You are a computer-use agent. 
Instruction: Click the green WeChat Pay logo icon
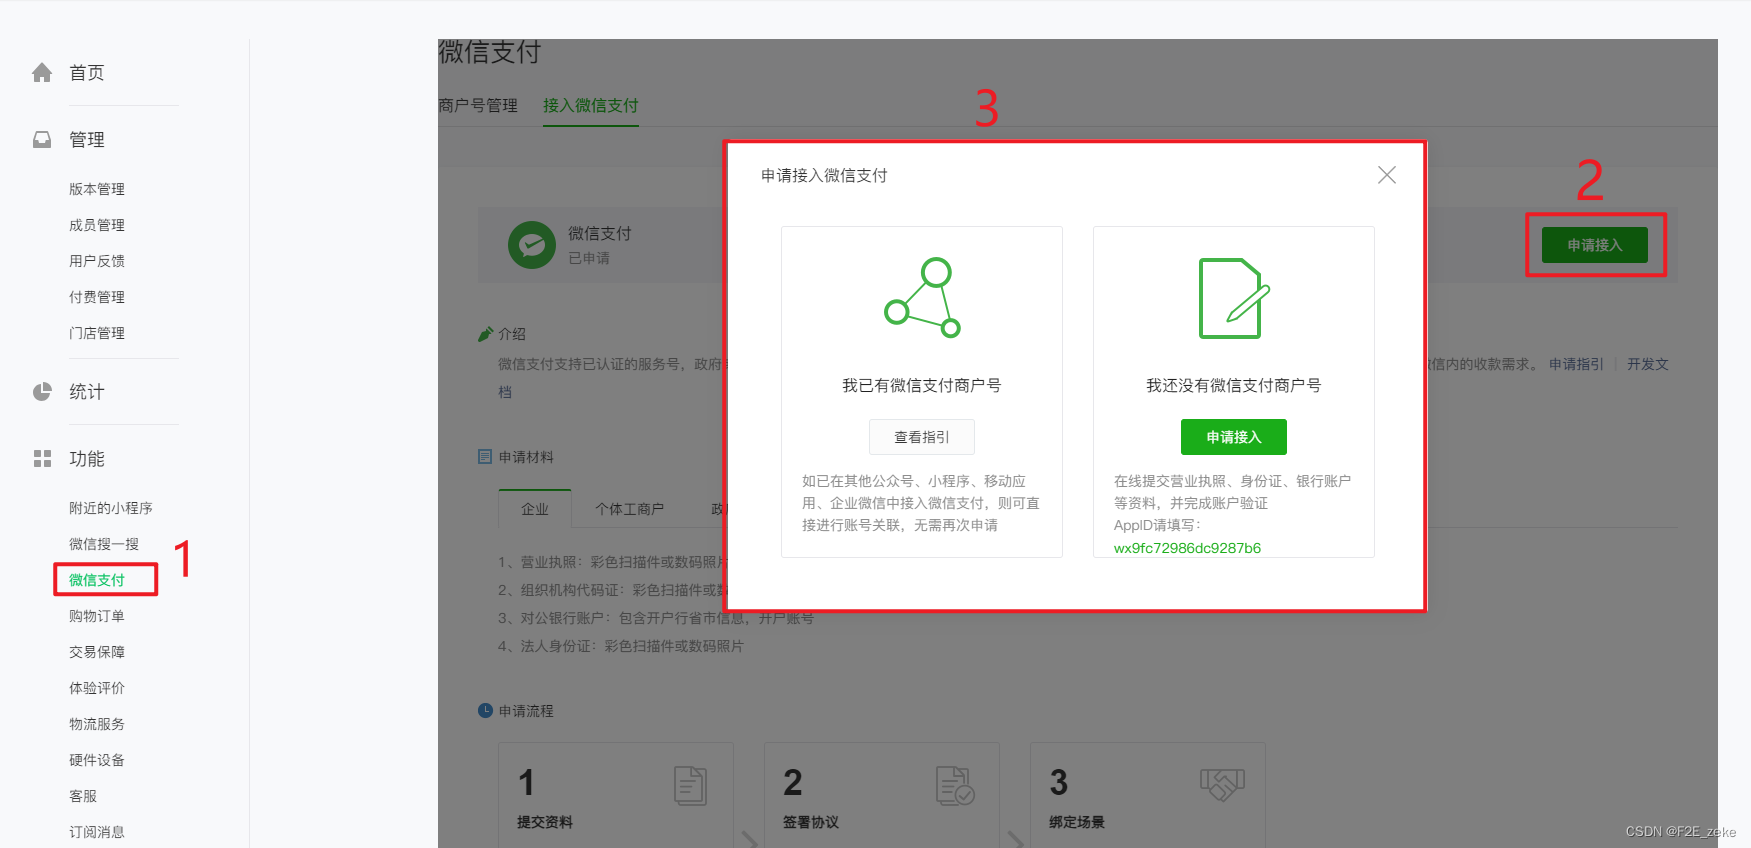(532, 245)
